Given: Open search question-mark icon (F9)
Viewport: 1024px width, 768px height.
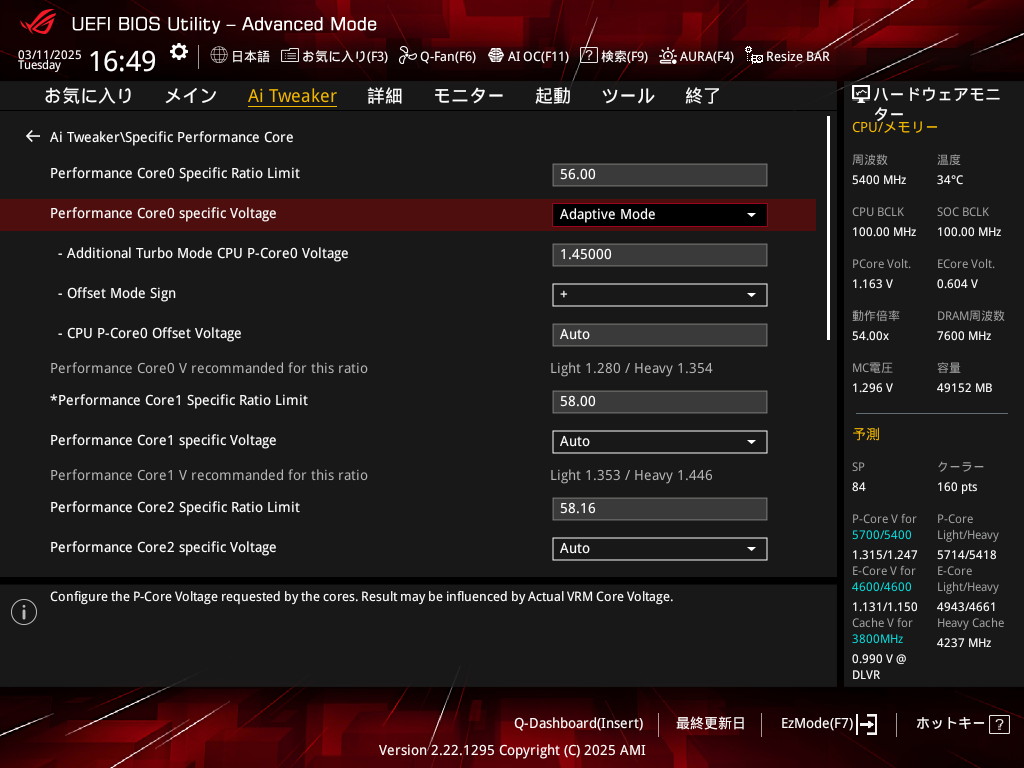Looking at the screenshot, I should coord(588,56).
